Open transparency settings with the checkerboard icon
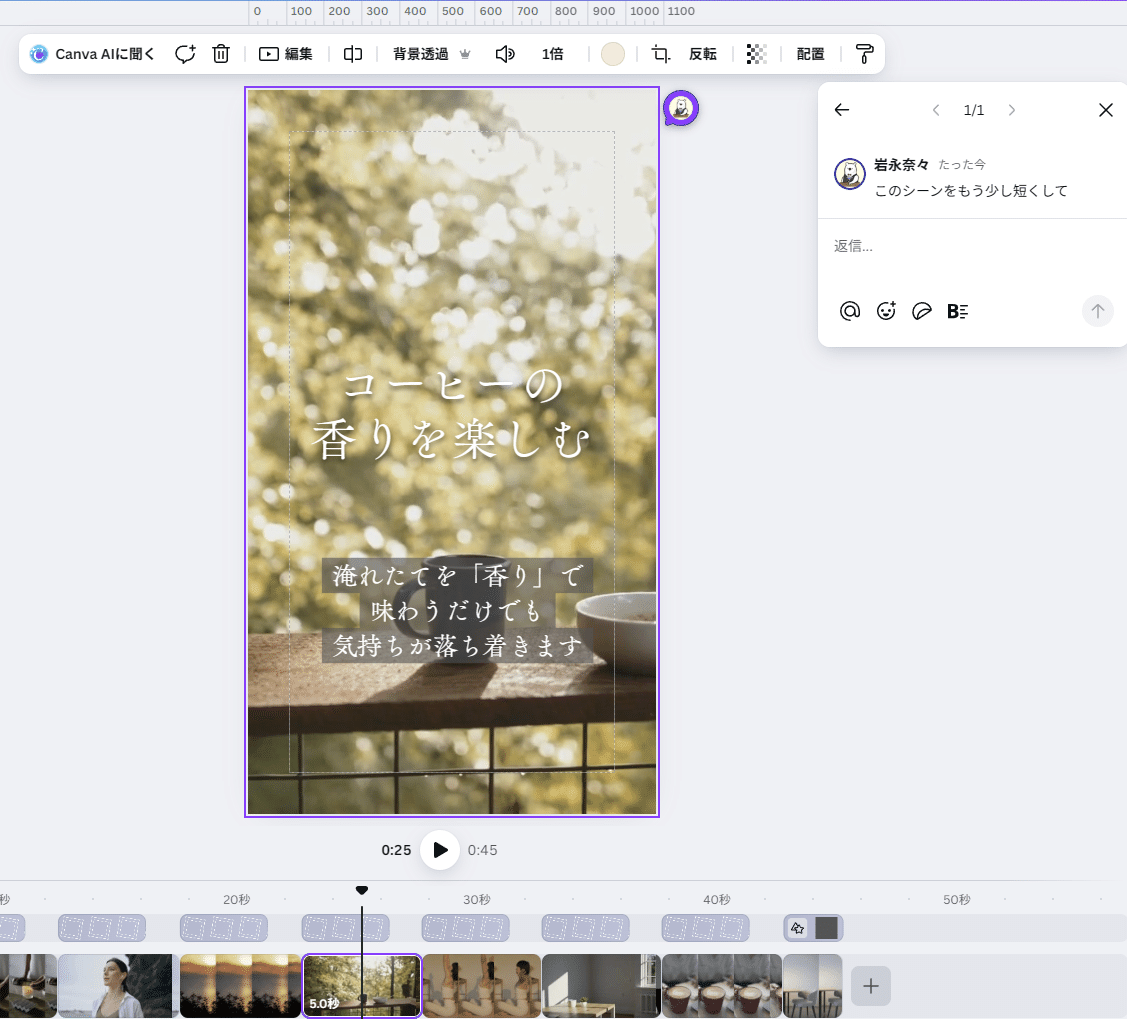1127x1019 pixels. (x=756, y=54)
